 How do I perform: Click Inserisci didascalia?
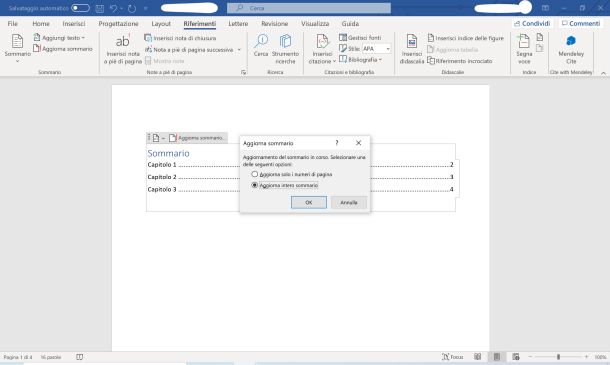pyautogui.click(x=412, y=49)
